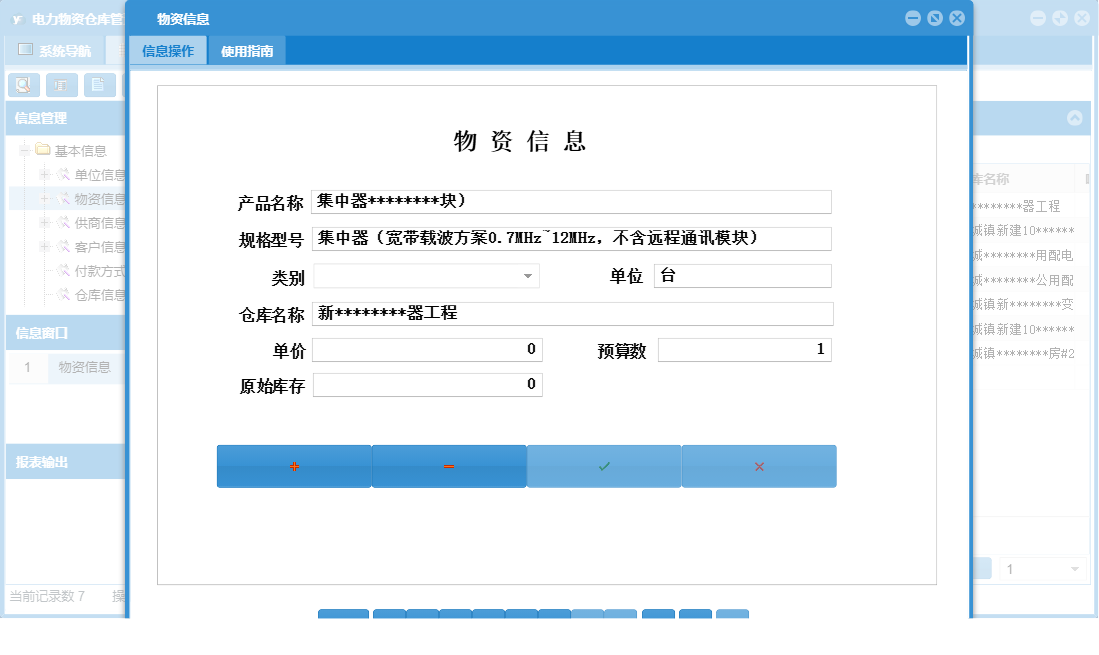Click the 基本信息 folder icon
Image resolution: width=1099 pixels, height=655 pixels.
(42, 150)
